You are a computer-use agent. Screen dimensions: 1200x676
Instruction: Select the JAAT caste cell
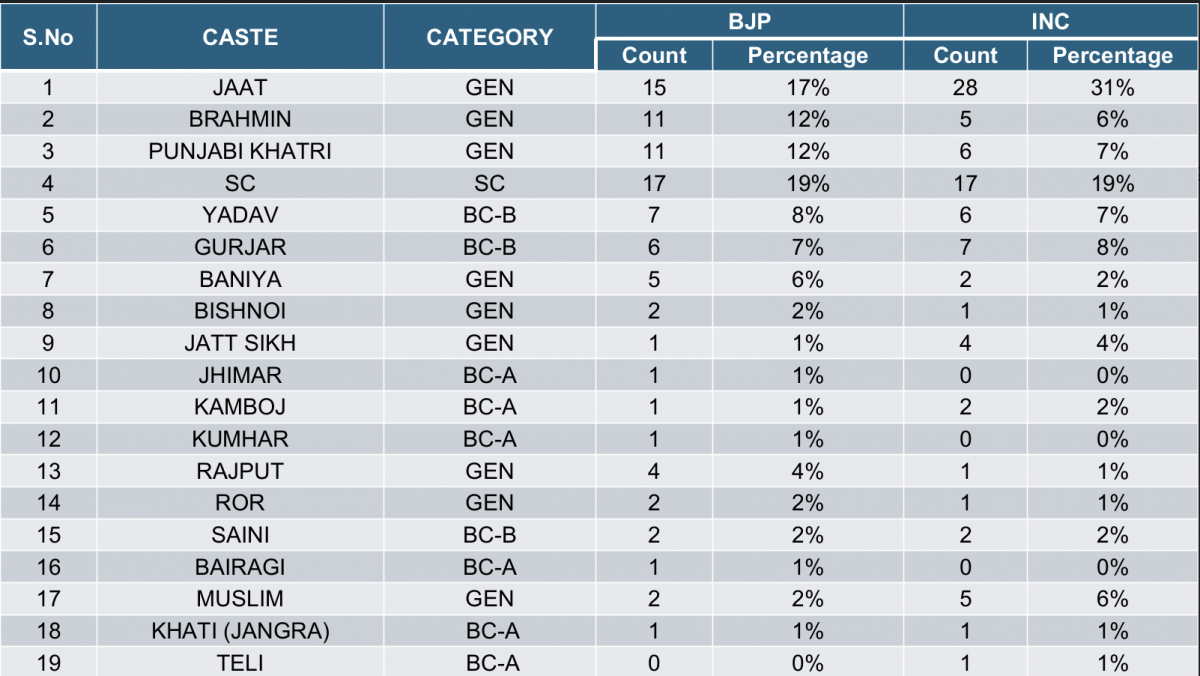click(240, 87)
